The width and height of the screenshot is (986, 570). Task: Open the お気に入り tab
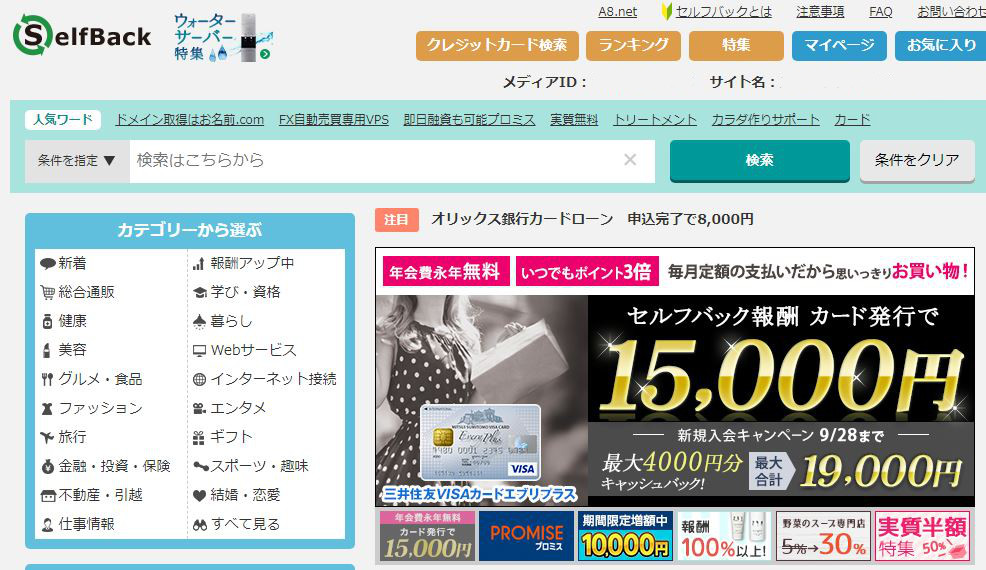(941, 45)
